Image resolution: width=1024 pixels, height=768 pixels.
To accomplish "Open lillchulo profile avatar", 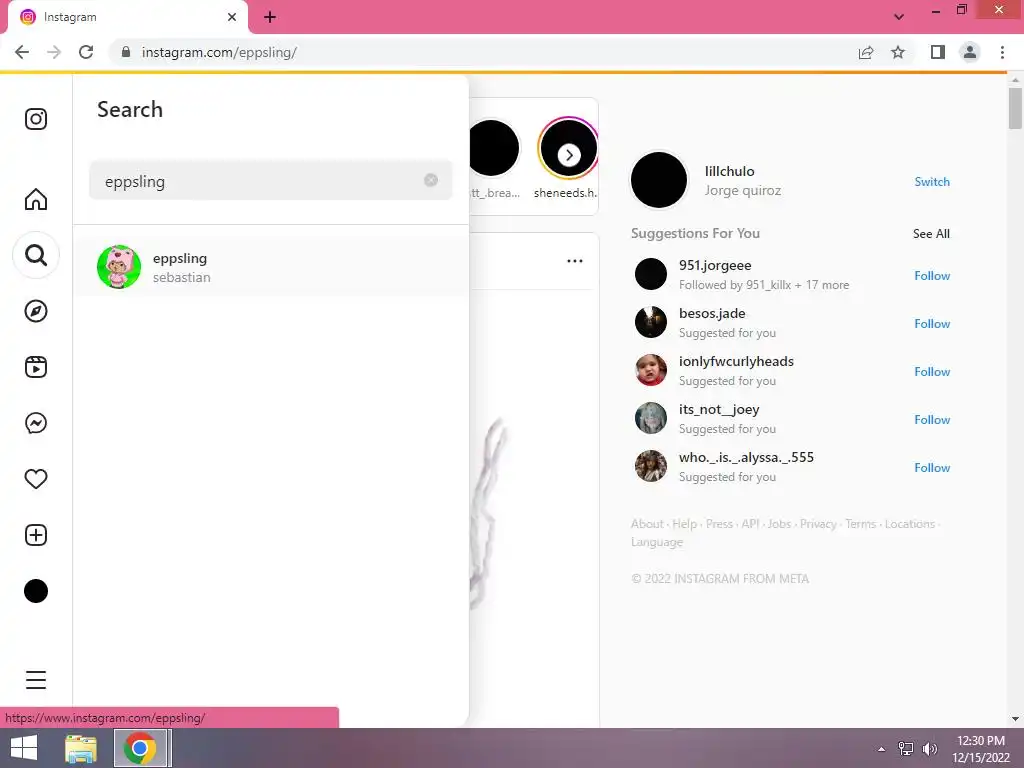I will (659, 180).
